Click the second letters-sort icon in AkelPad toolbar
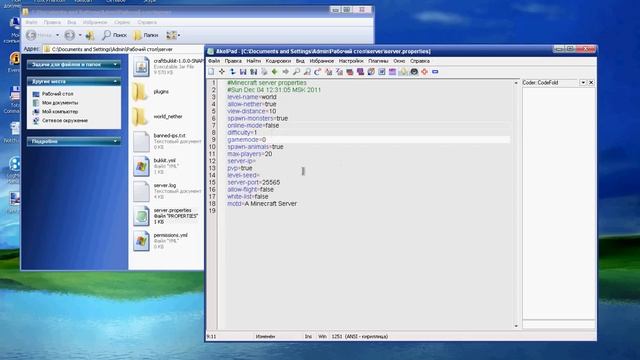 pyautogui.click(x=339, y=71)
